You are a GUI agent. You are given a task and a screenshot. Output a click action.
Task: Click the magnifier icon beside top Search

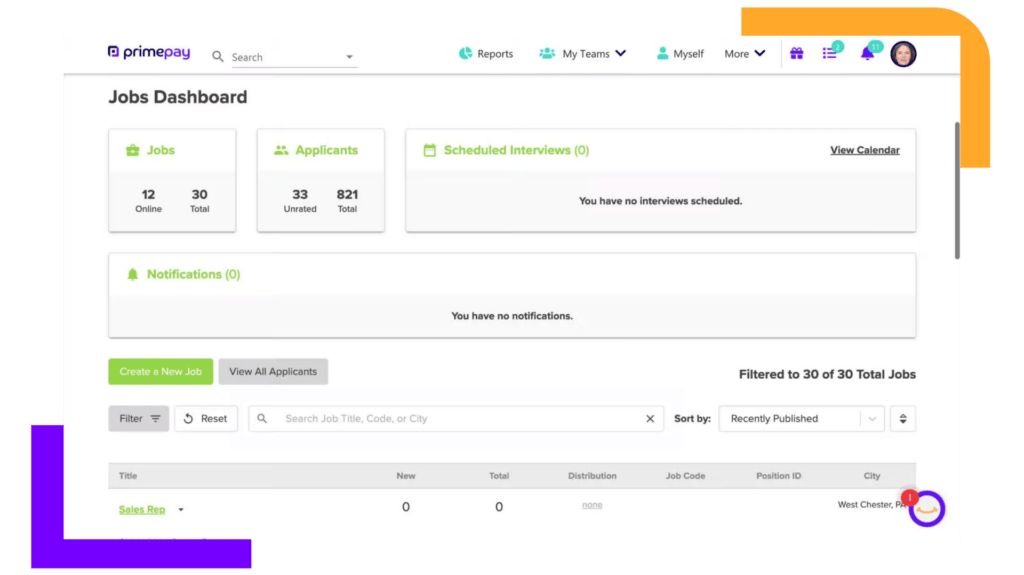pyautogui.click(x=218, y=57)
